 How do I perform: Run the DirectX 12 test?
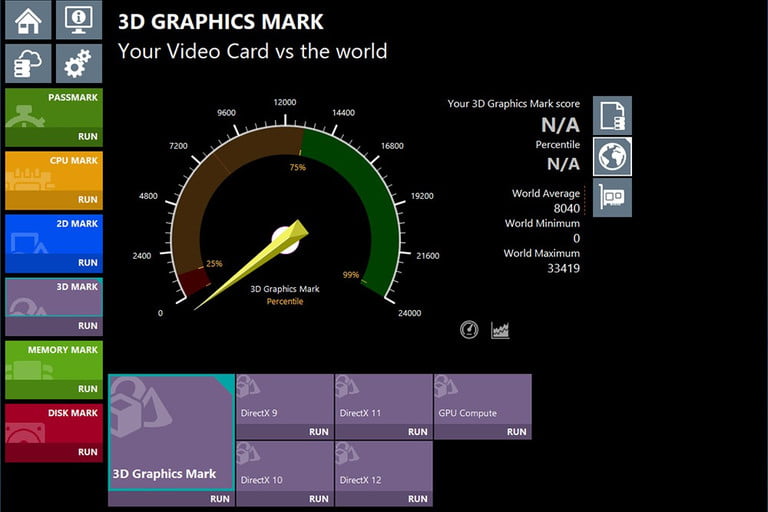coord(384,499)
